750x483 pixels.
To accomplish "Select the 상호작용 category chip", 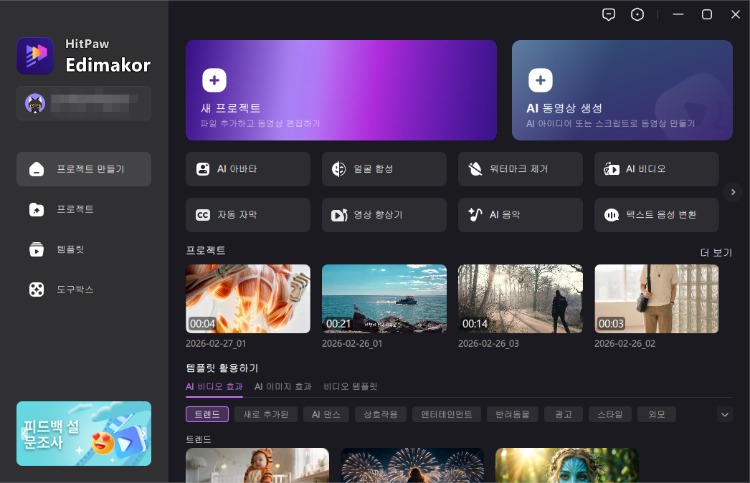I will [x=380, y=414].
